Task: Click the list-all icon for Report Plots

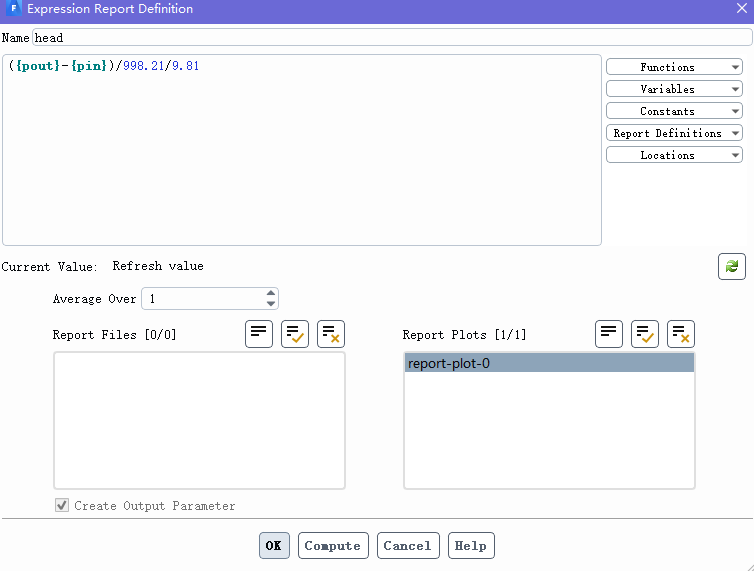Action: [x=609, y=334]
